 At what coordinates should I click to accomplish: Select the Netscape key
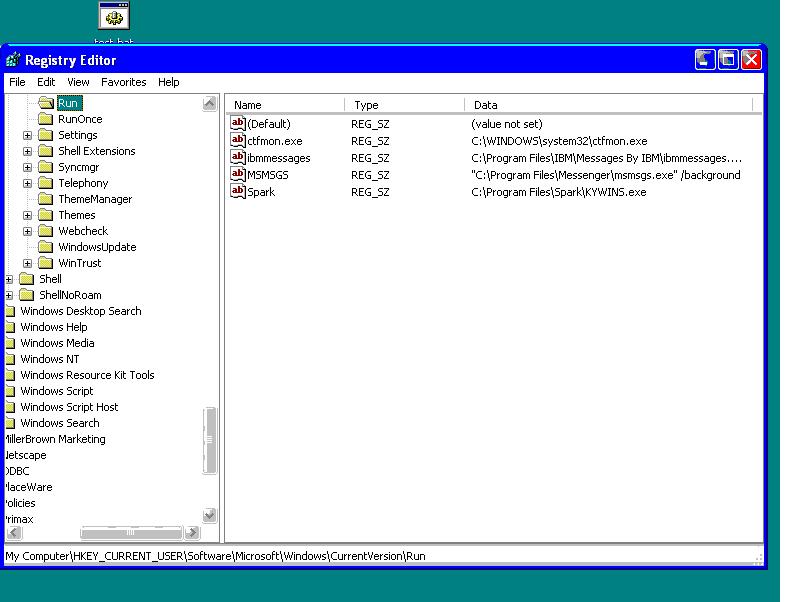point(26,455)
